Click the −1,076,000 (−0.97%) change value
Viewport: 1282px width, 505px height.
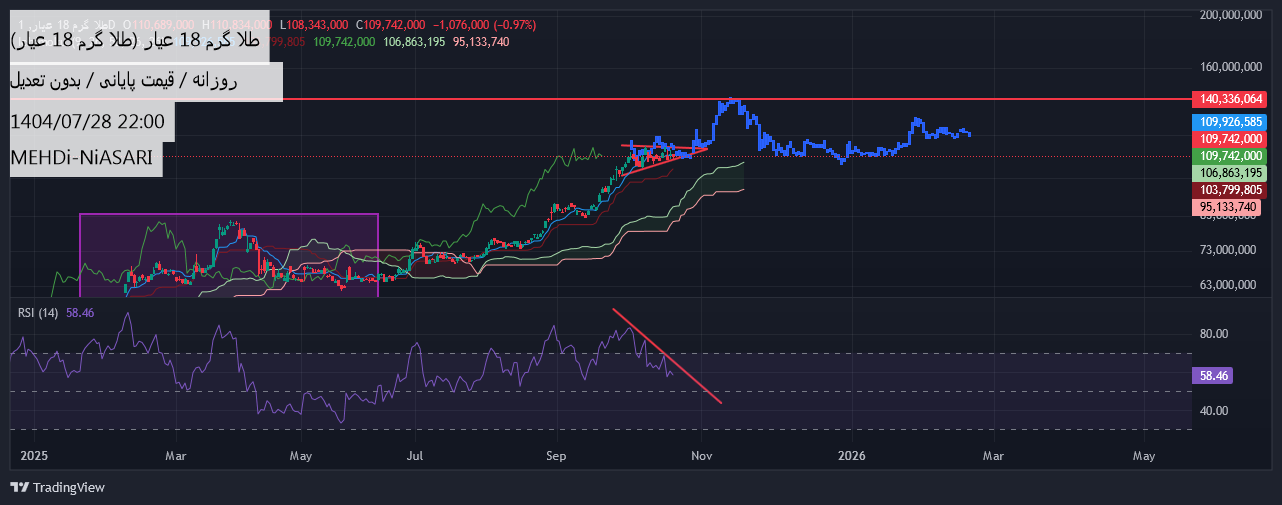click(484, 24)
